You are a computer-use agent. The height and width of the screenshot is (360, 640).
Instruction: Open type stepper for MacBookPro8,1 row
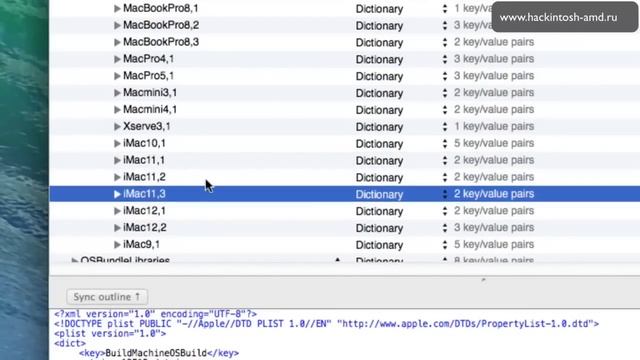(444, 9)
